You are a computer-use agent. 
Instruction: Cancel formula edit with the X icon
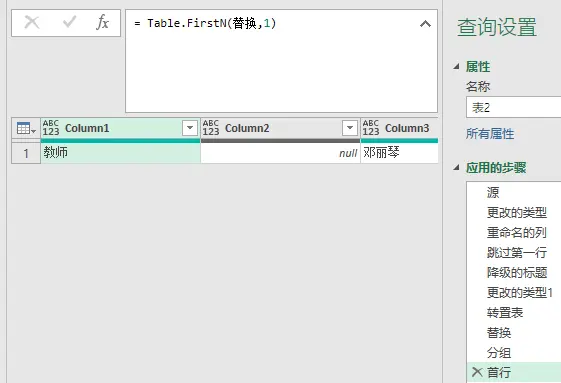pyautogui.click(x=31, y=23)
